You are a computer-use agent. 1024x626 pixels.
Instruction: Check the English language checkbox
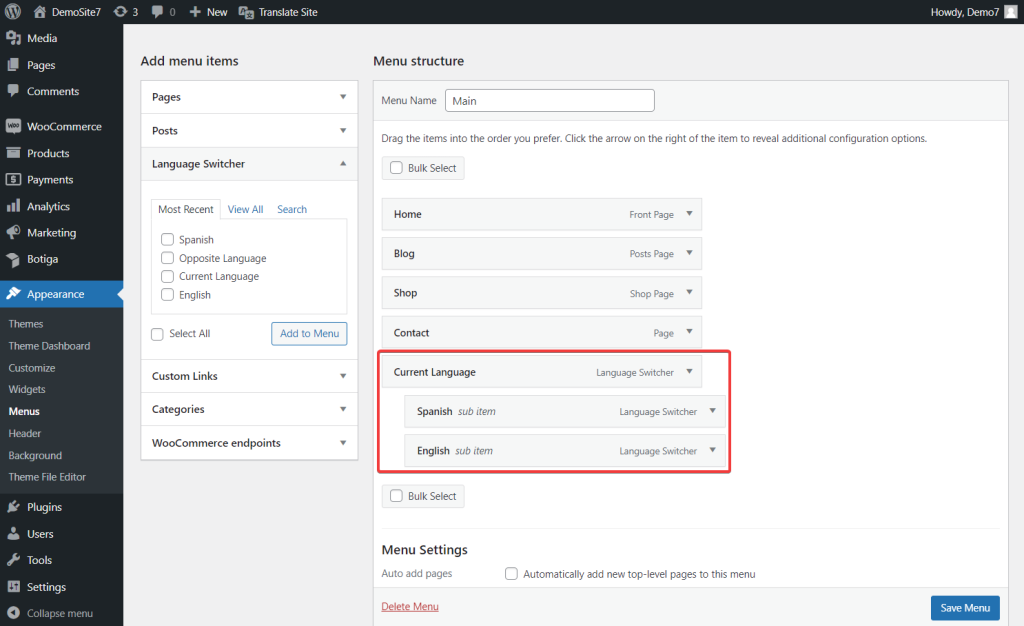pos(167,294)
